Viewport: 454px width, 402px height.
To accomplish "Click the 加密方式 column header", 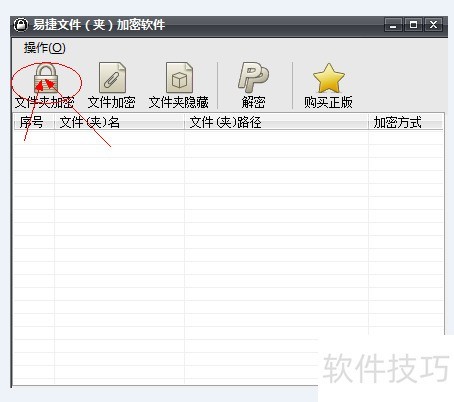I will click(406, 122).
